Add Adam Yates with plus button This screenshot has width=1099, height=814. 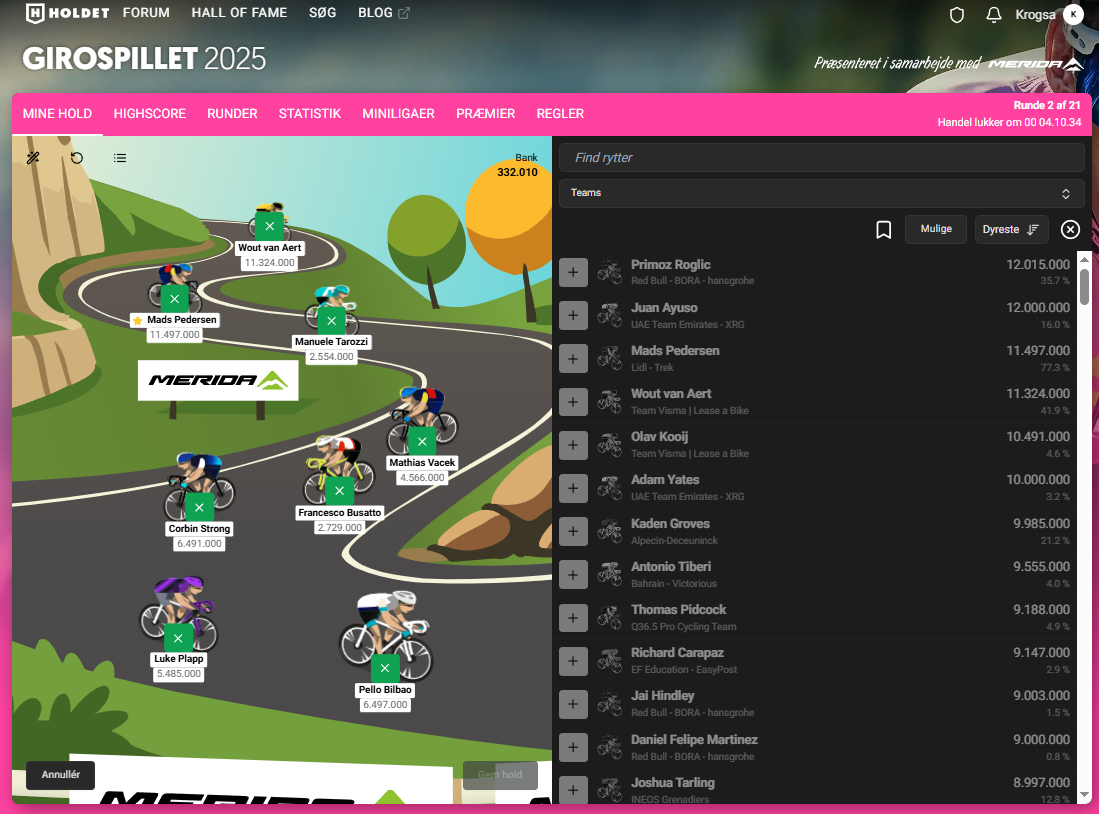[573, 488]
